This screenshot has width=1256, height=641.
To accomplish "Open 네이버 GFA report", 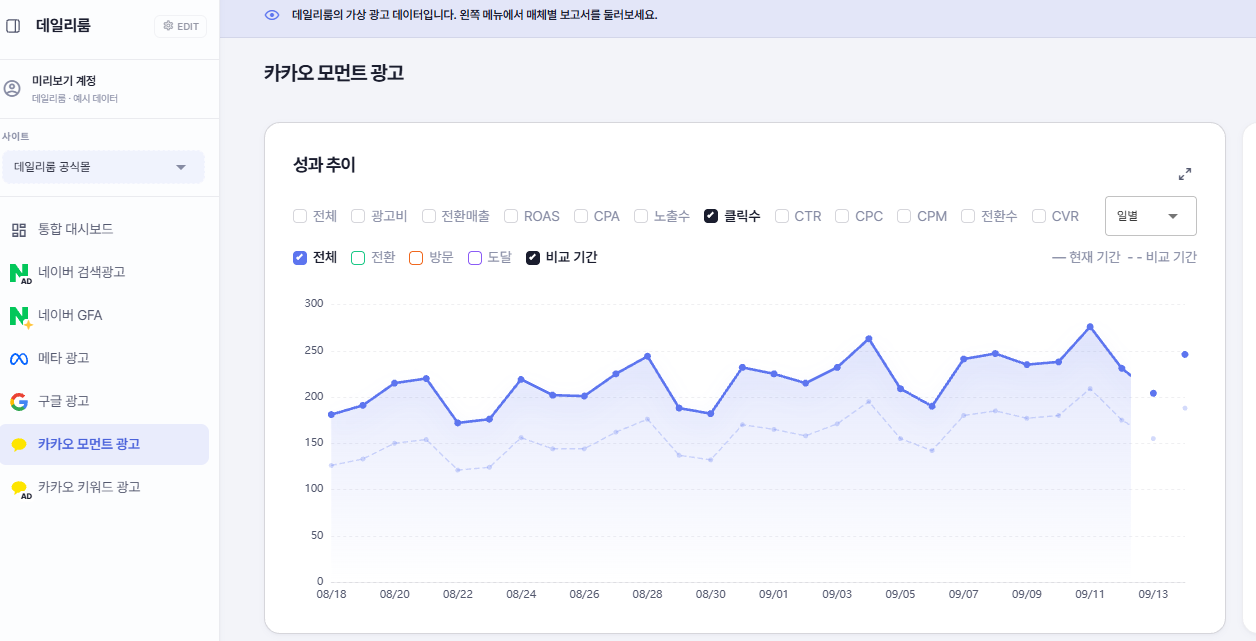I will (105, 316).
